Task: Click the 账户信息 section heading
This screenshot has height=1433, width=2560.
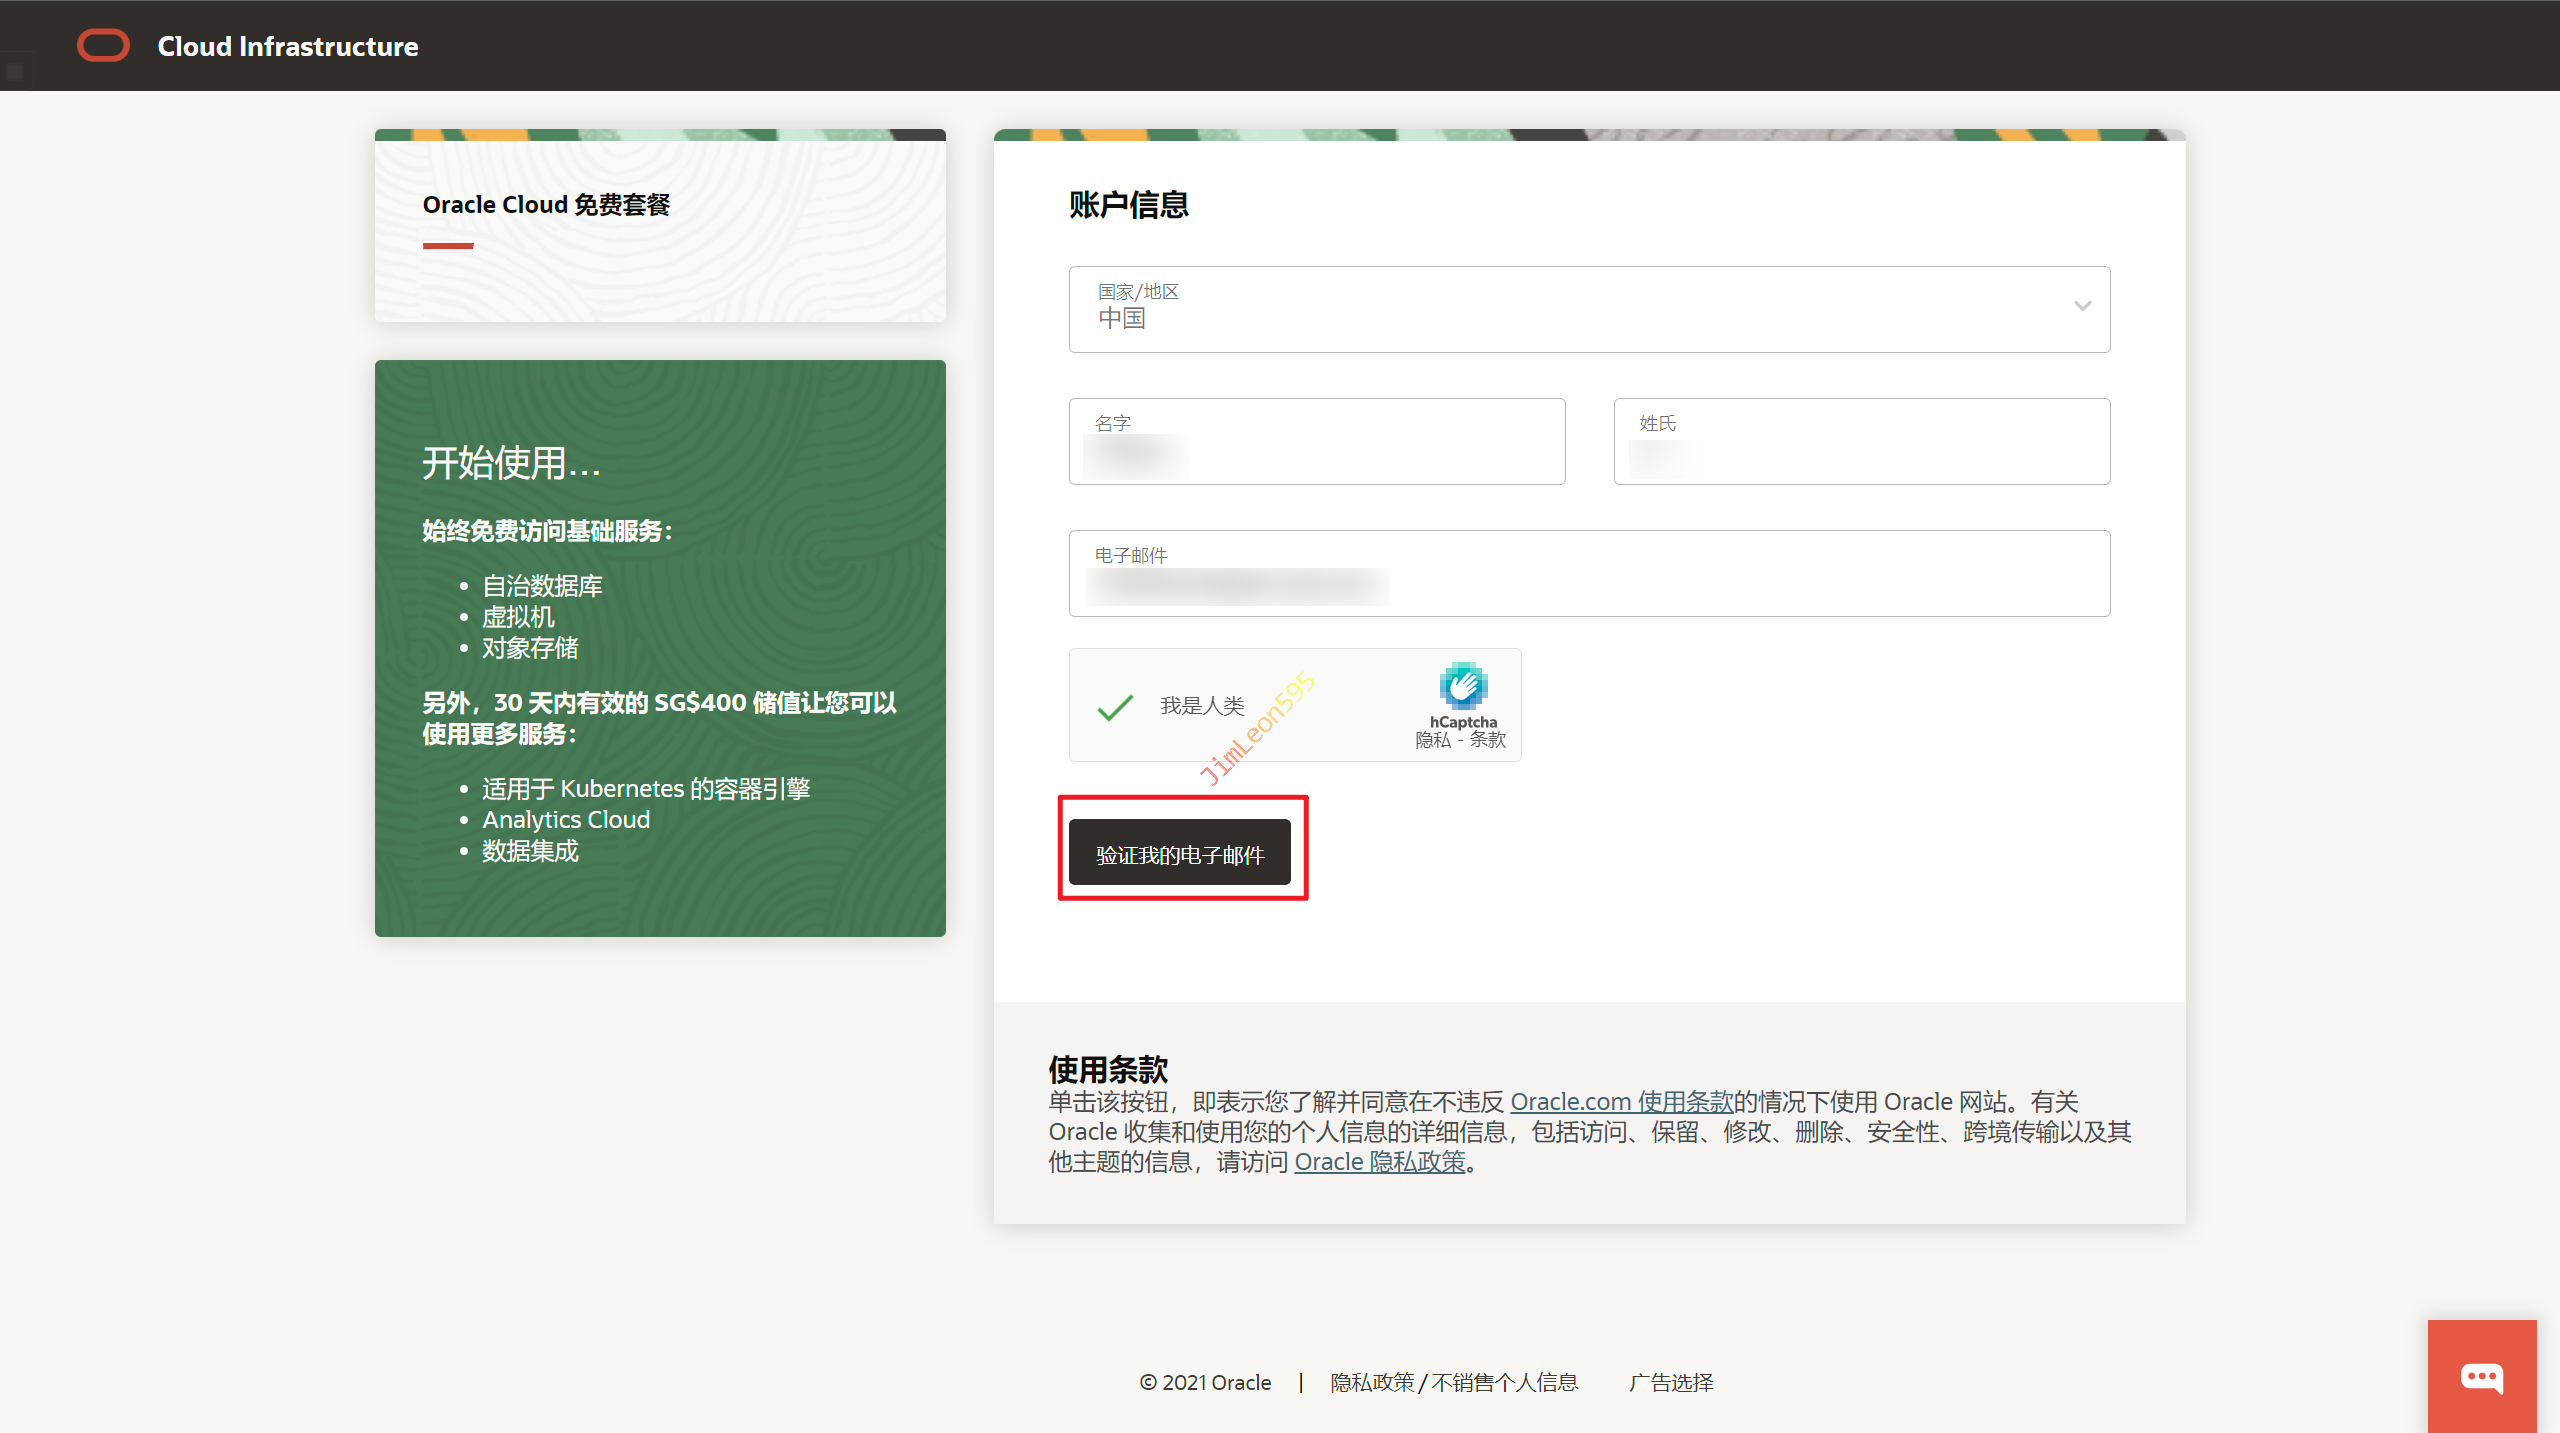Action: 1128,205
